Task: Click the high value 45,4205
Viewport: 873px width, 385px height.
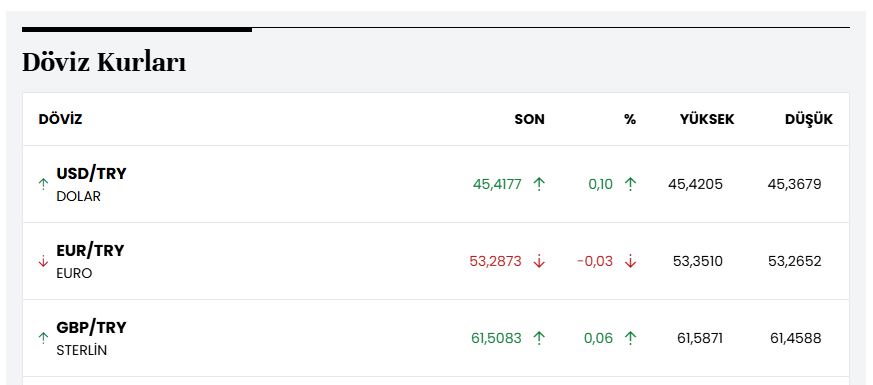Action: (x=695, y=184)
